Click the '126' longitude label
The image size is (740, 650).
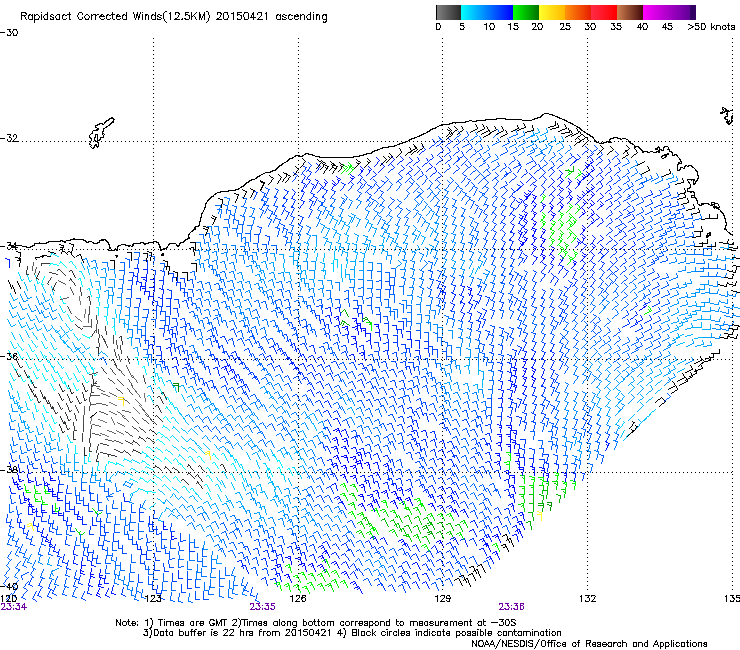(x=298, y=599)
